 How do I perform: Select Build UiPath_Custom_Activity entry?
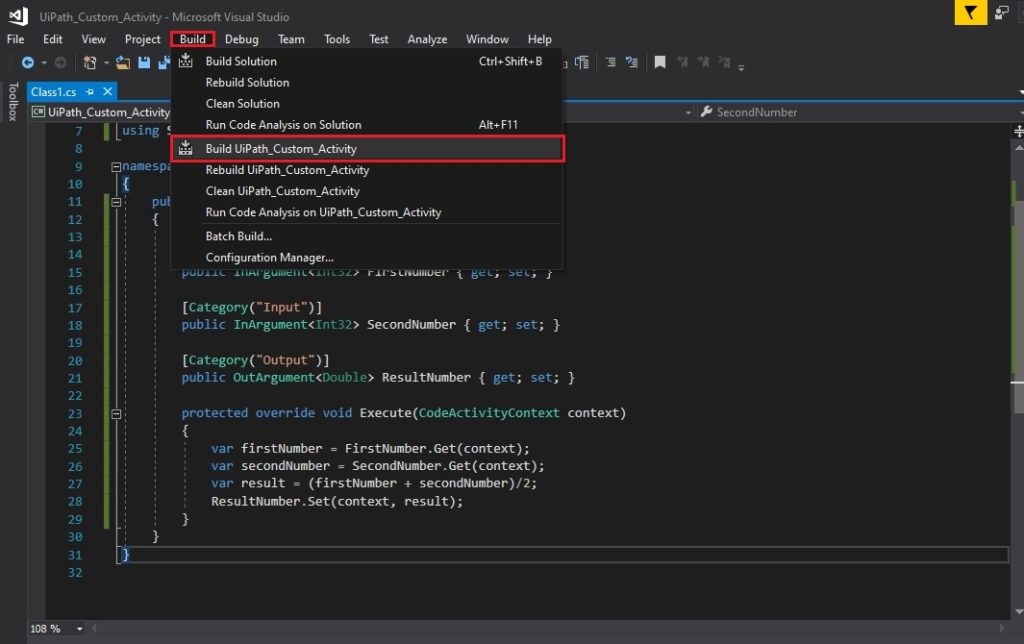pyautogui.click(x=367, y=149)
